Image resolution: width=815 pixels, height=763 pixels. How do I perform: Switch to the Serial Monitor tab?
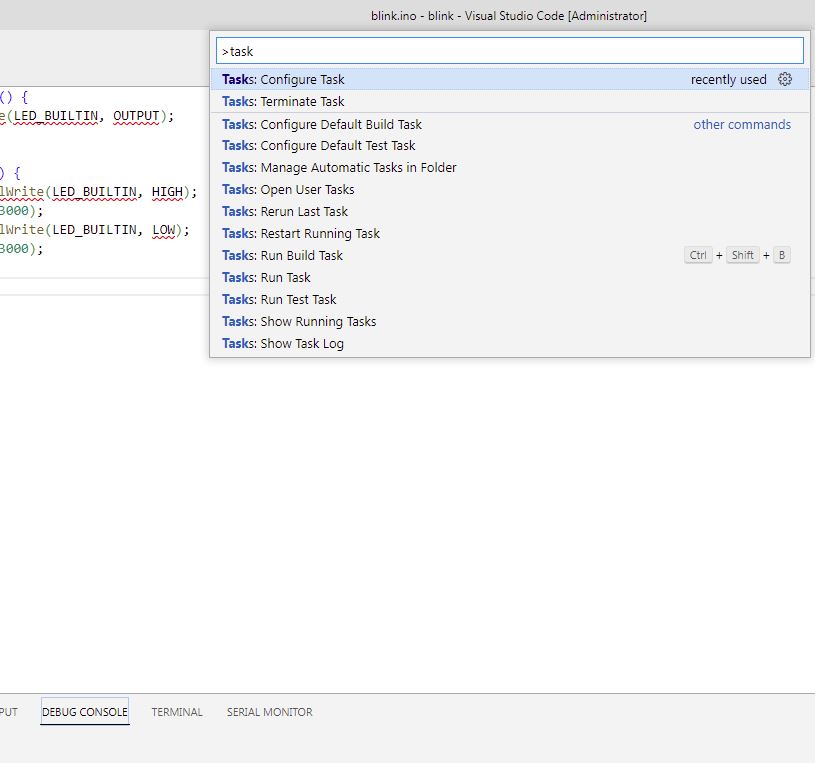(269, 712)
